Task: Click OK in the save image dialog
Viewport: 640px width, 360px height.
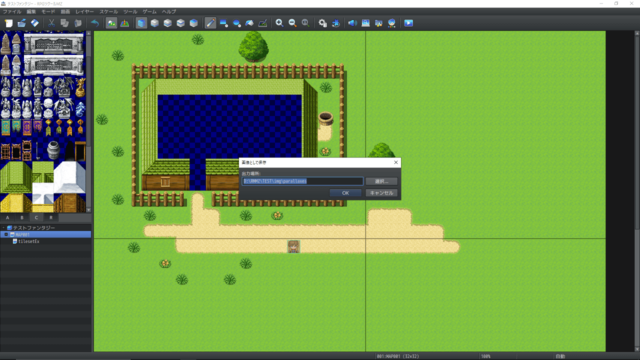Action: (x=345, y=193)
